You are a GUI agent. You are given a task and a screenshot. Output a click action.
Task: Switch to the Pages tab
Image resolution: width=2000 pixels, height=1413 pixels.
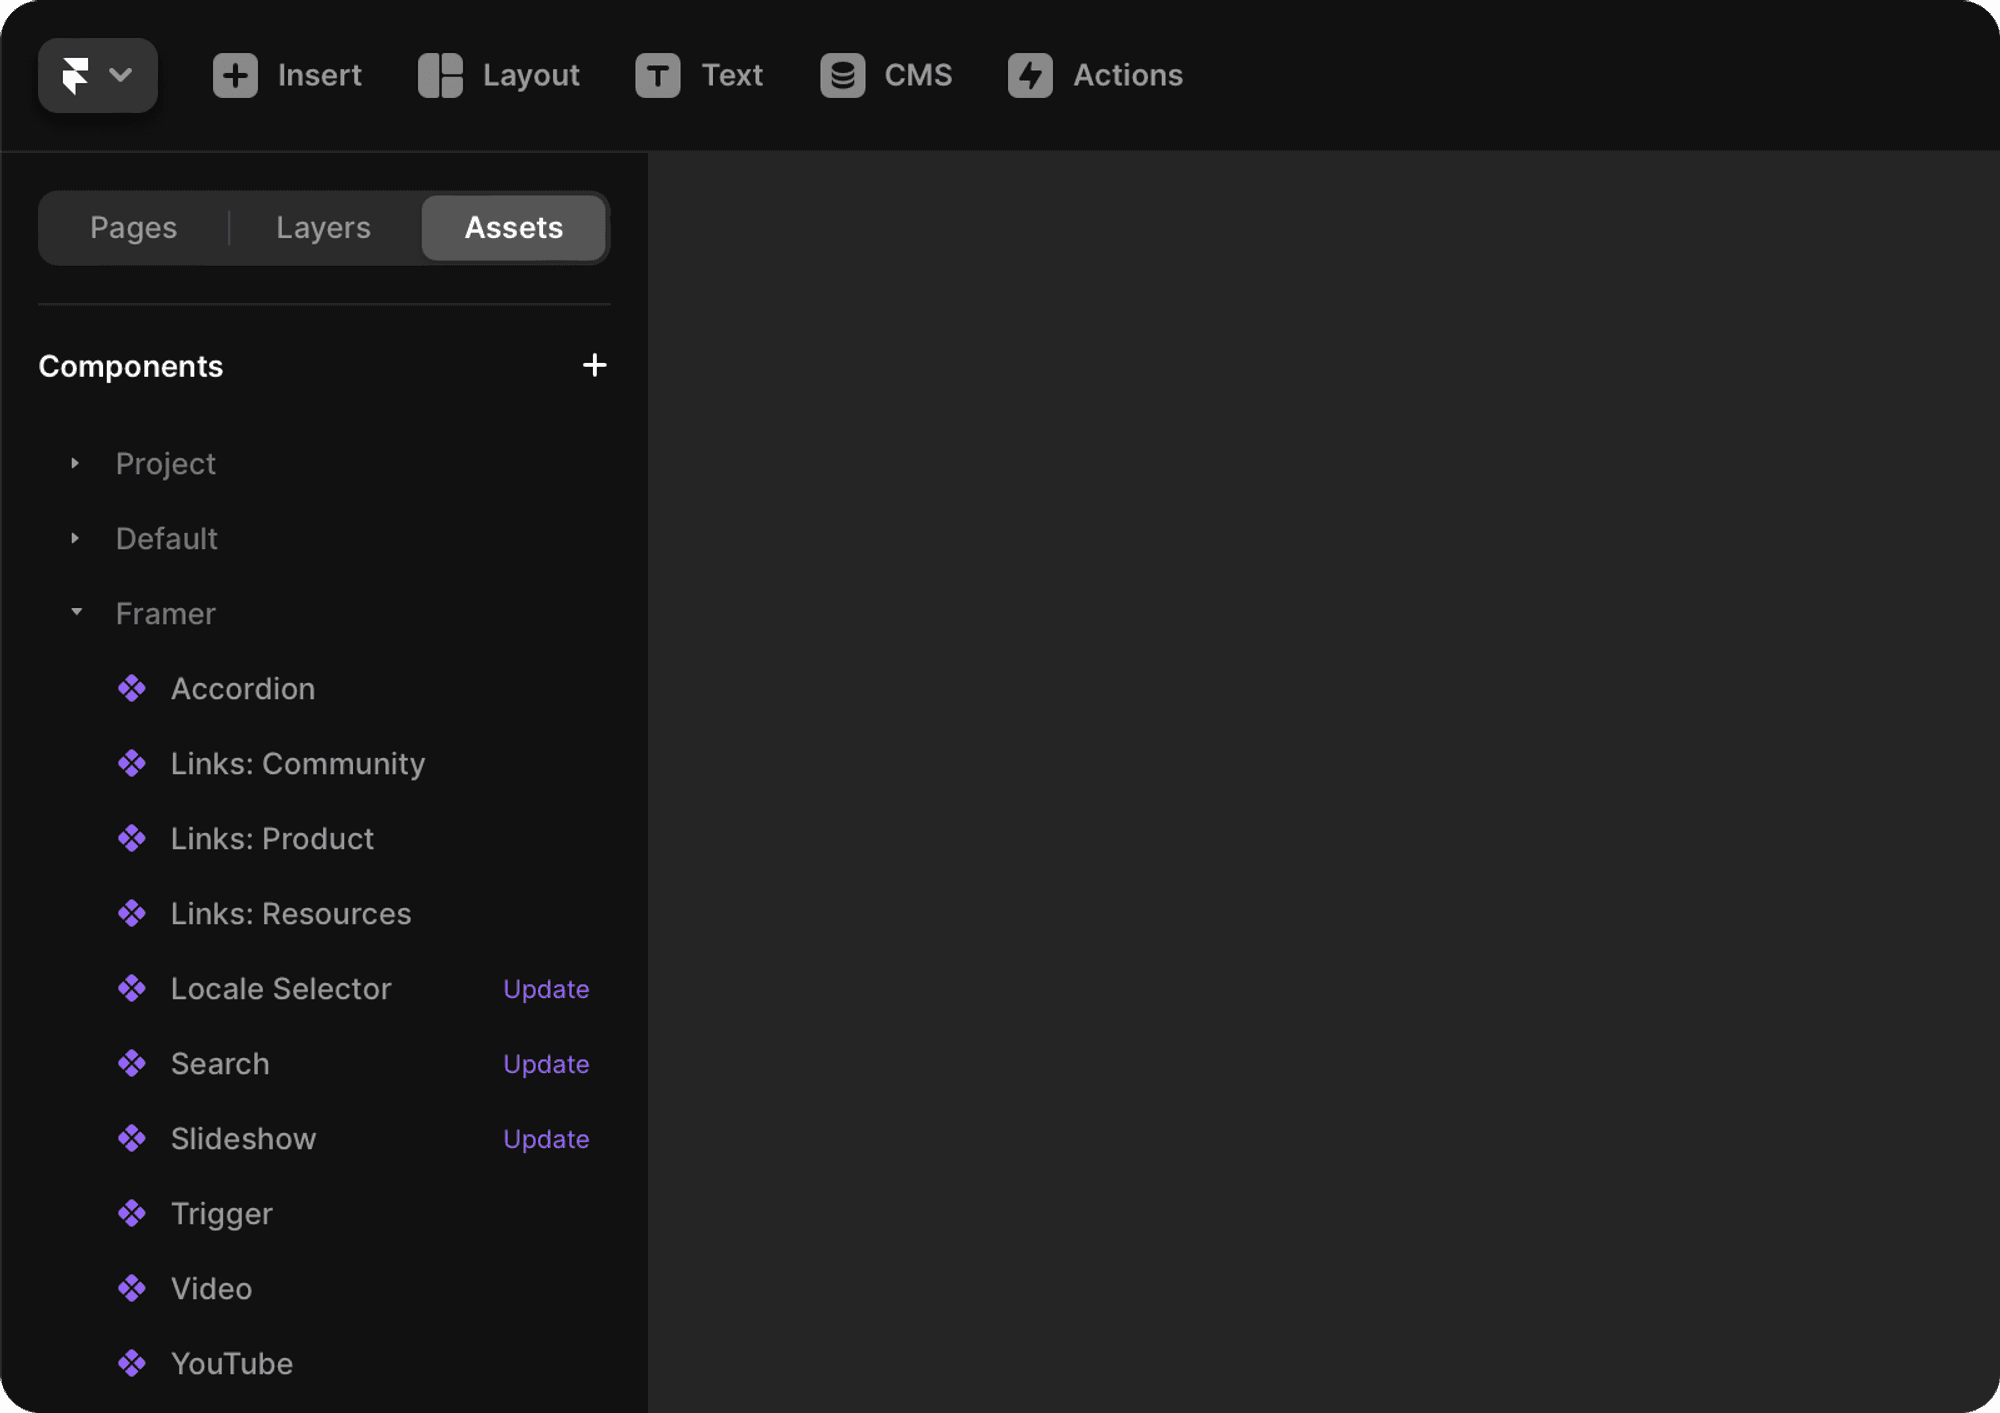(133, 228)
